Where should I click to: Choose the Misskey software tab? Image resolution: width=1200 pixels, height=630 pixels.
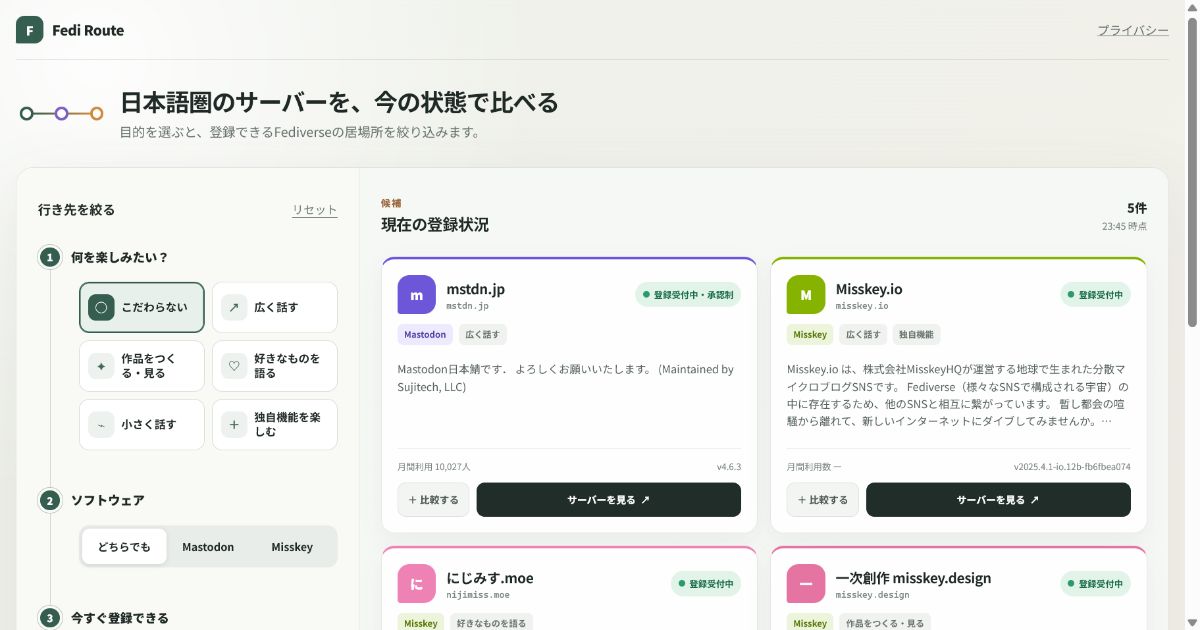point(292,547)
